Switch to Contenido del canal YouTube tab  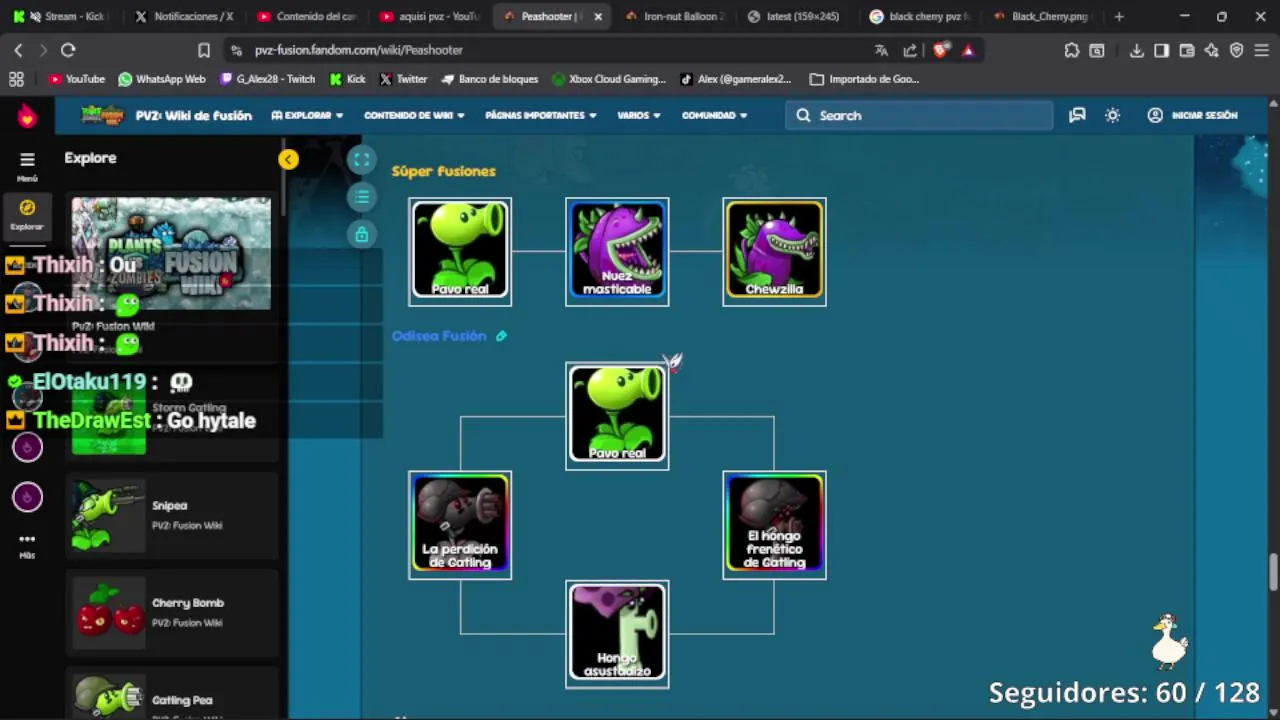[x=307, y=16]
